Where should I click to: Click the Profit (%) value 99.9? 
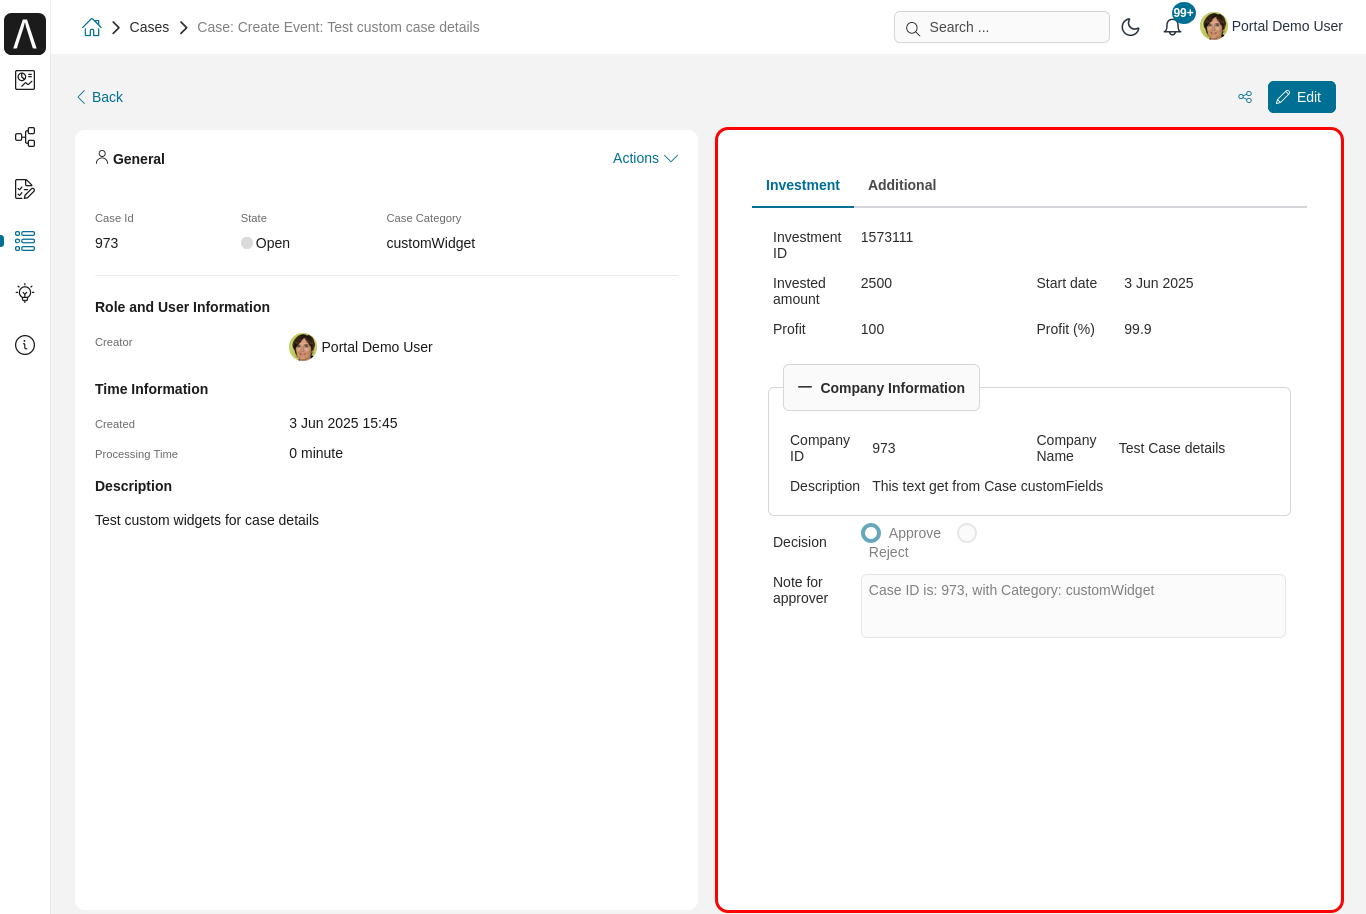pyautogui.click(x=1138, y=329)
